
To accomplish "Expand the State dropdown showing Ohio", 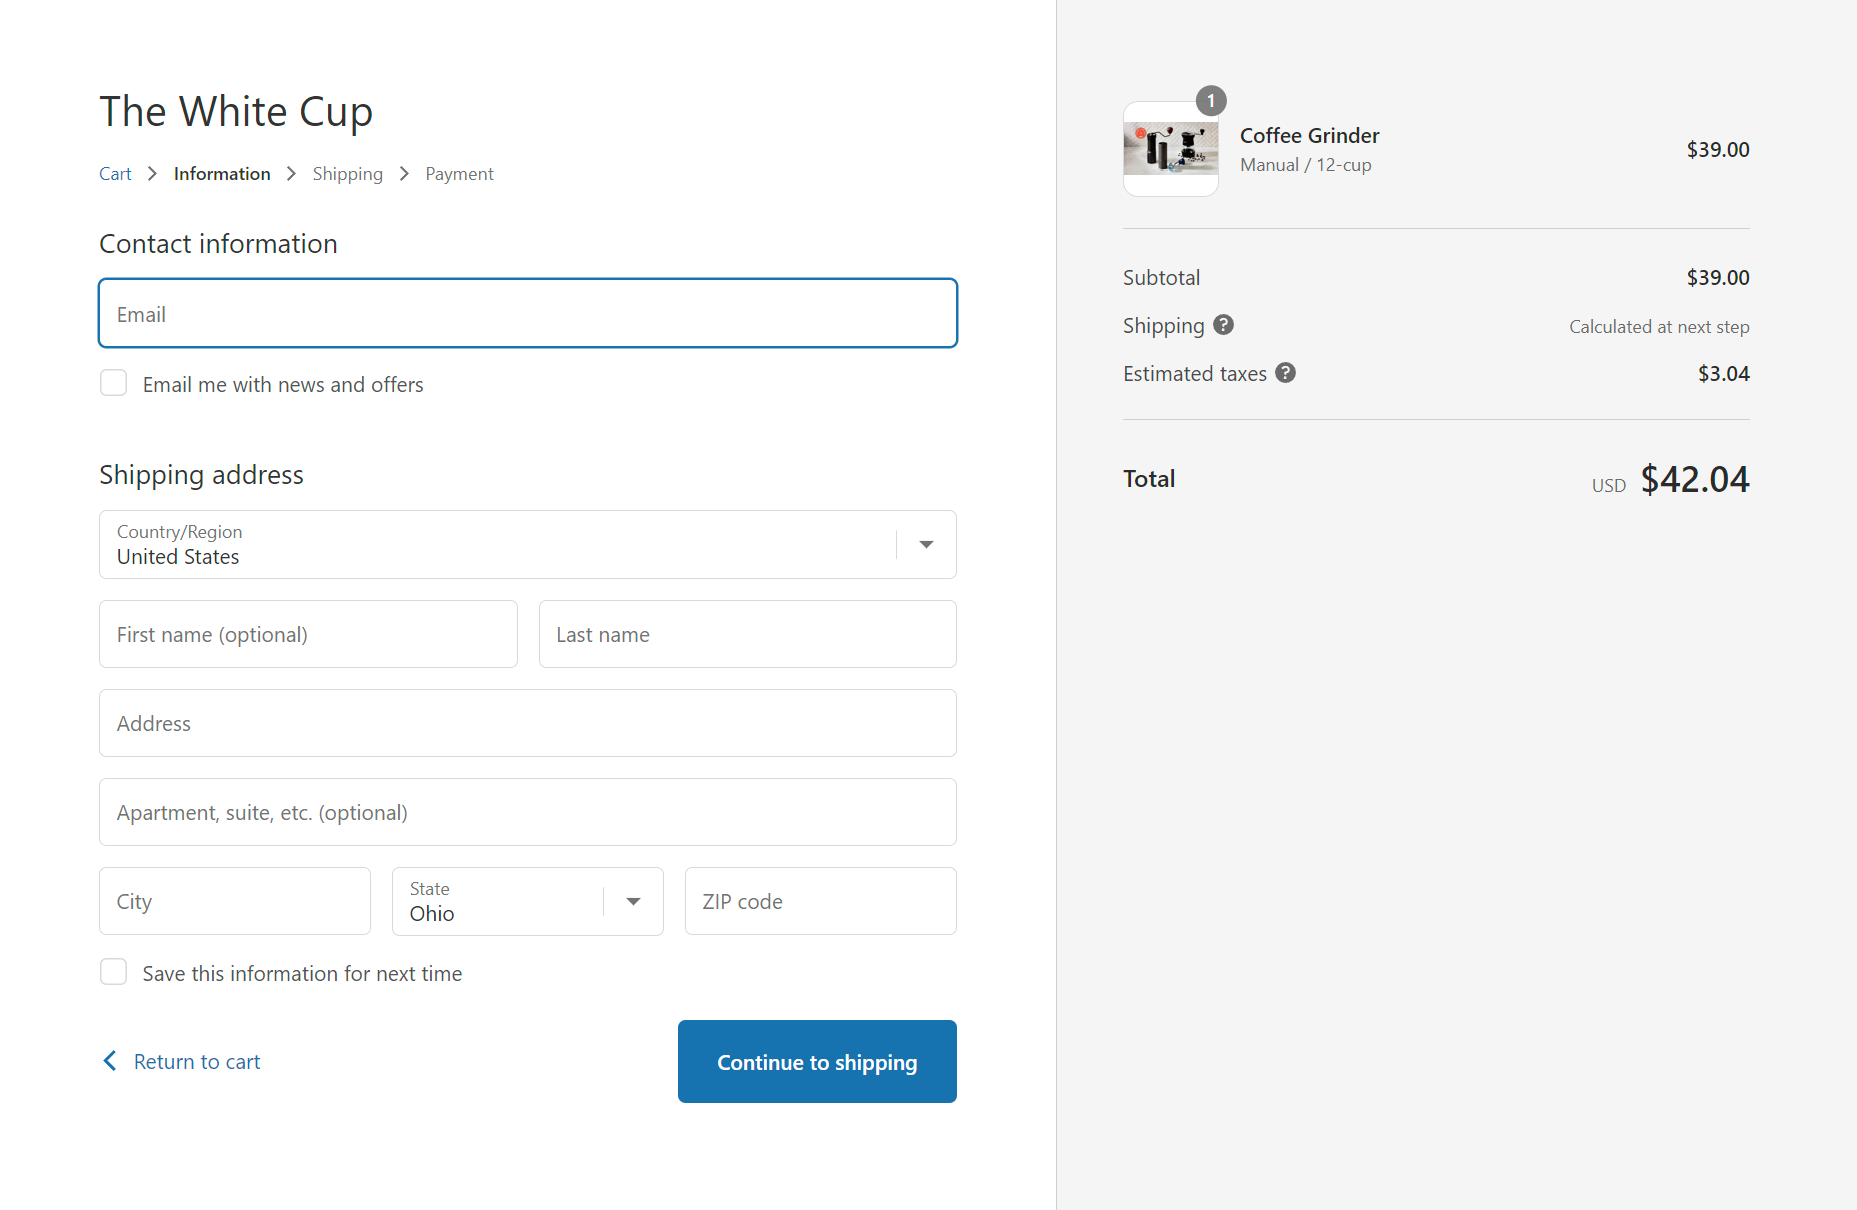I will click(x=527, y=902).
